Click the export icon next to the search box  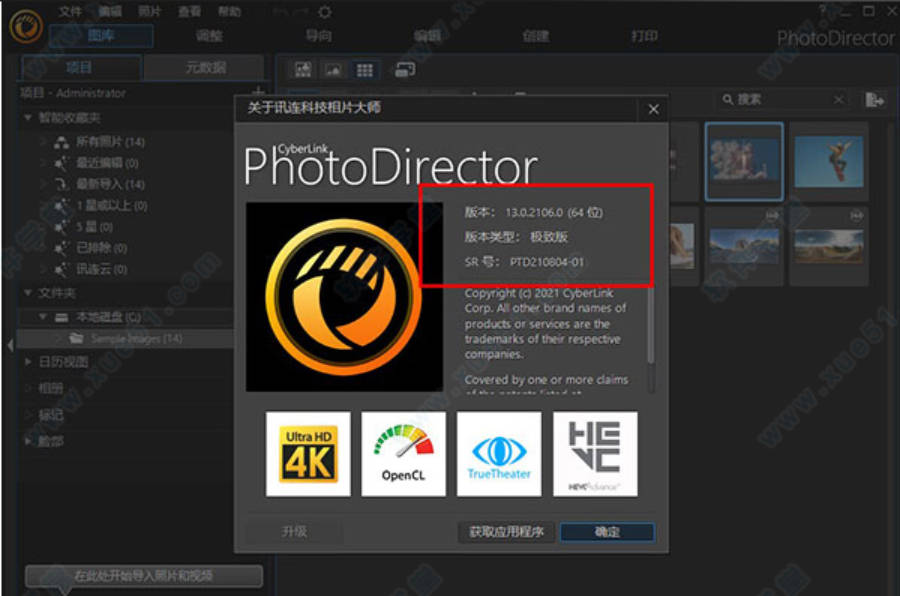(x=875, y=99)
